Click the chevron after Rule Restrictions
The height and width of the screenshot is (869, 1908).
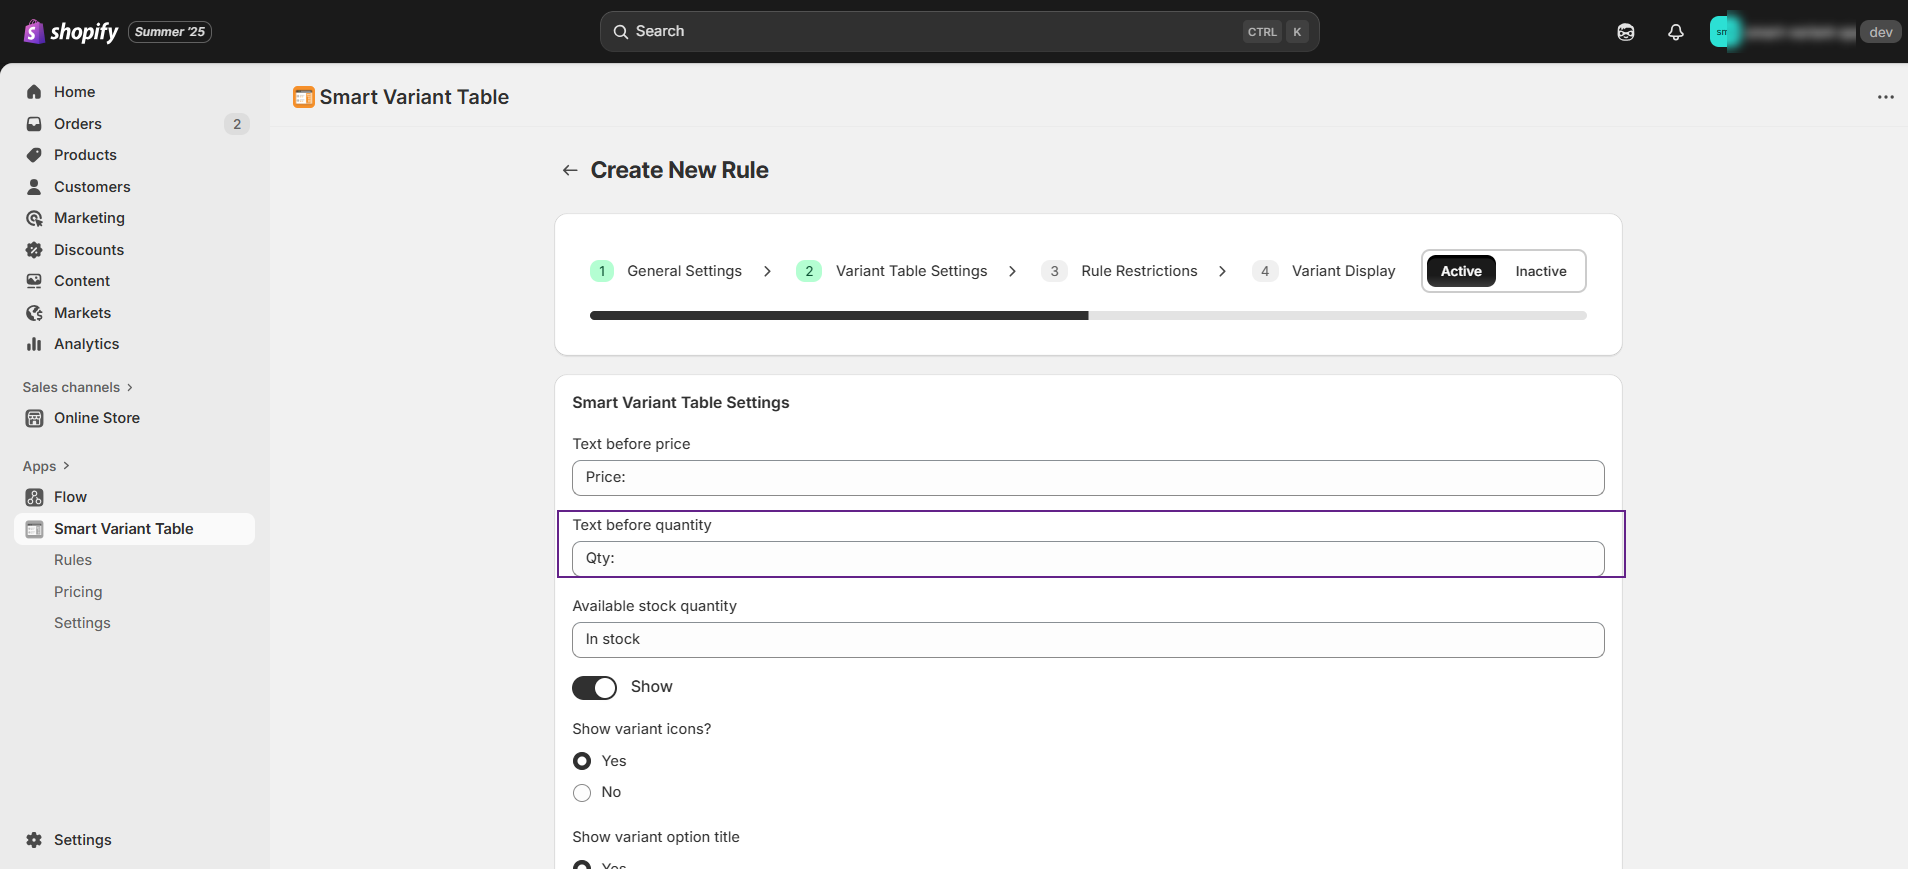pyautogui.click(x=1222, y=271)
